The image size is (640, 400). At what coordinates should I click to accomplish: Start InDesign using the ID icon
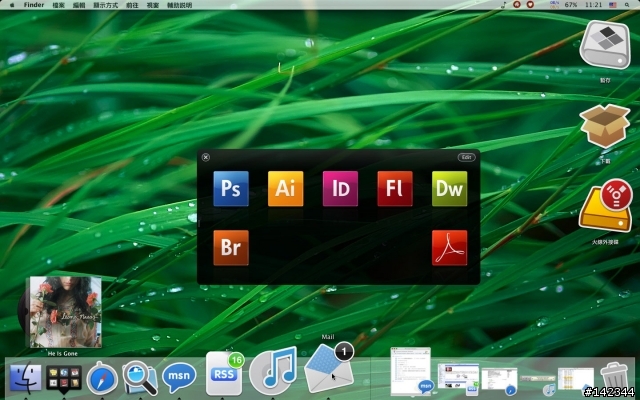pos(340,189)
